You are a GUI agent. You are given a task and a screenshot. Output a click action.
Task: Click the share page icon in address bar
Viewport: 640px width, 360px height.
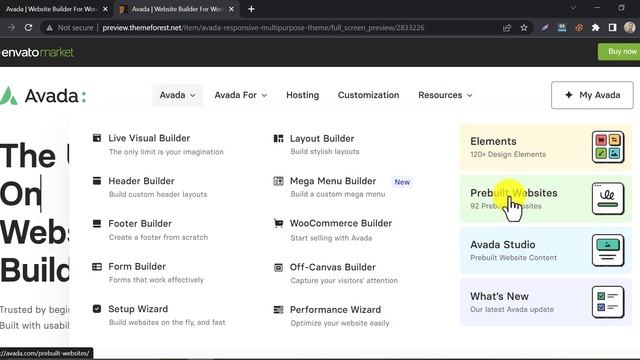pyautogui.click(x=507, y=28)
